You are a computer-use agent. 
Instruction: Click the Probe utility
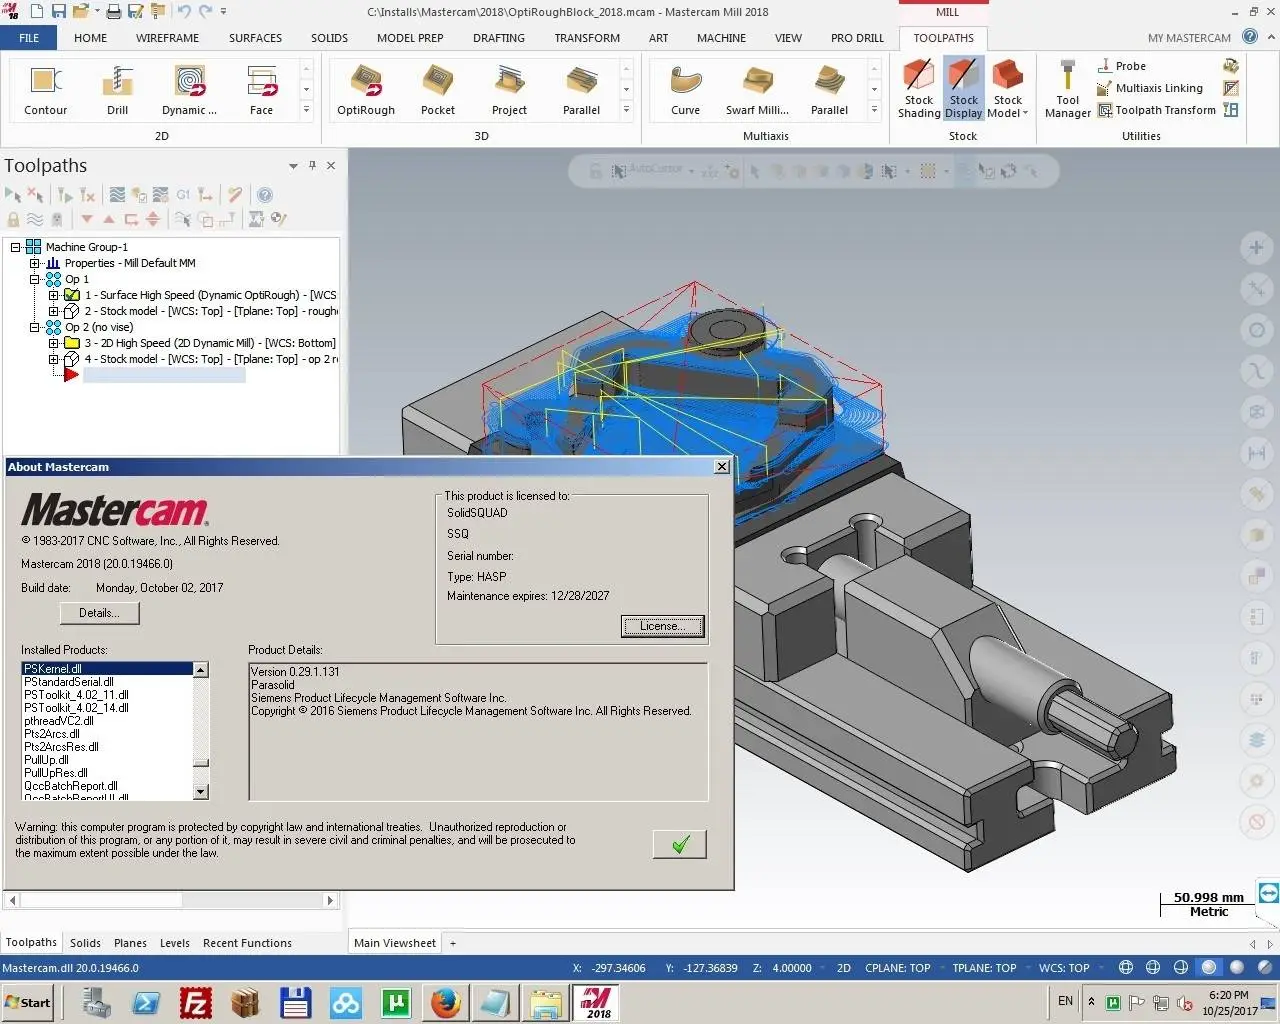[1121, 66]
